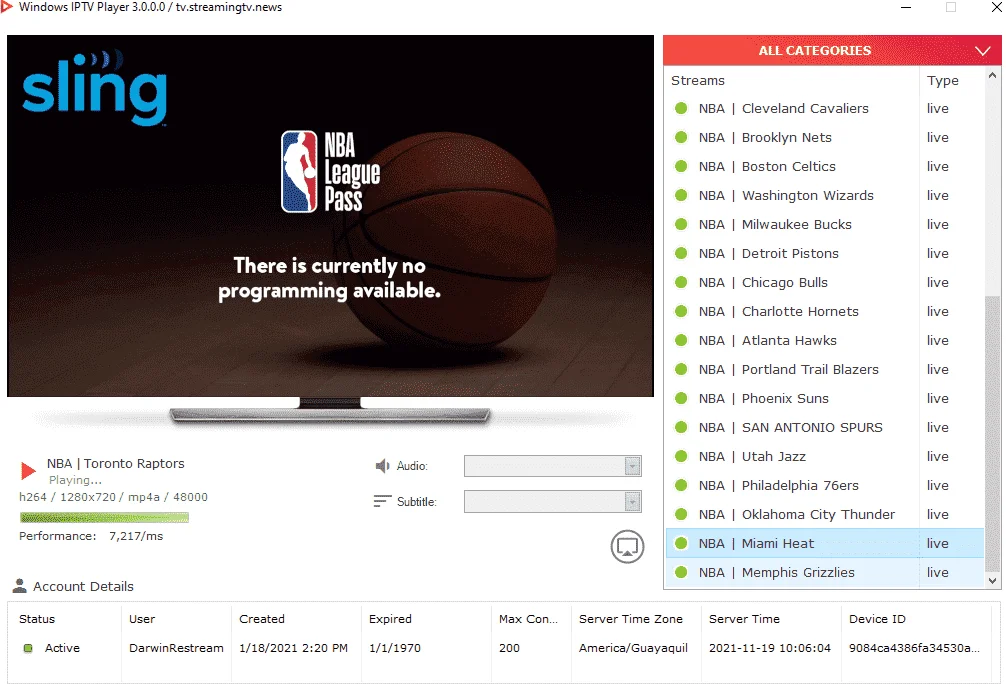Click green dot beside SAN ANTONIO SPURS
Screen dimensions: 1006x691
click(x=681, y=427)
